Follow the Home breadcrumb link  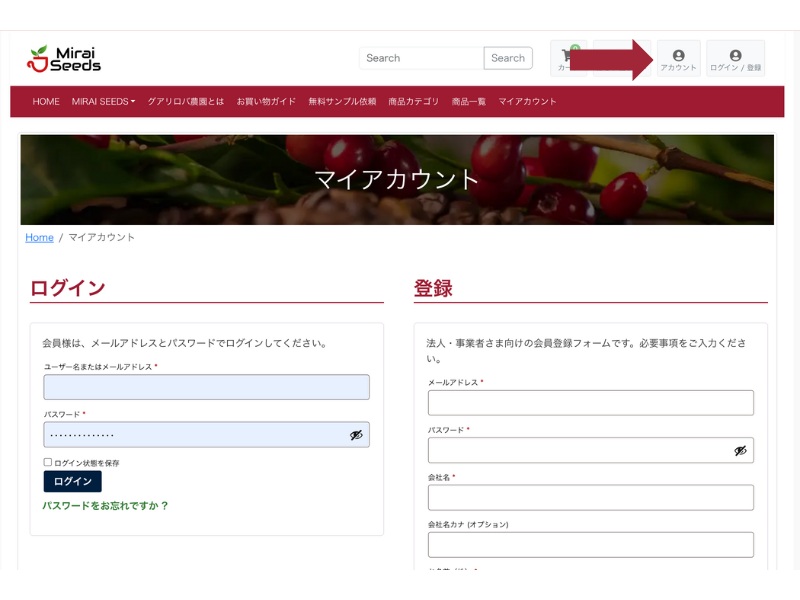(x=39, y=238)
